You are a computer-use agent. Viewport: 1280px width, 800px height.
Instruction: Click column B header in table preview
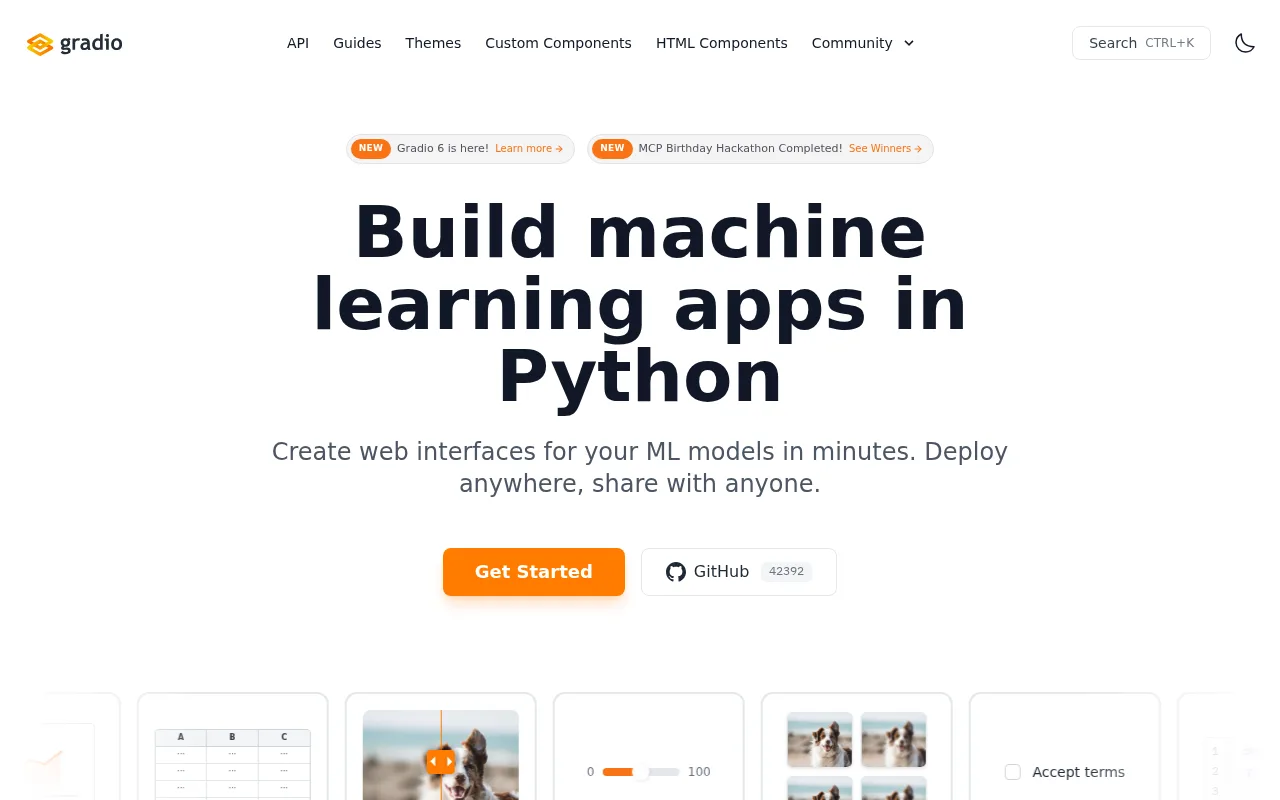click(x=232, y=737)
